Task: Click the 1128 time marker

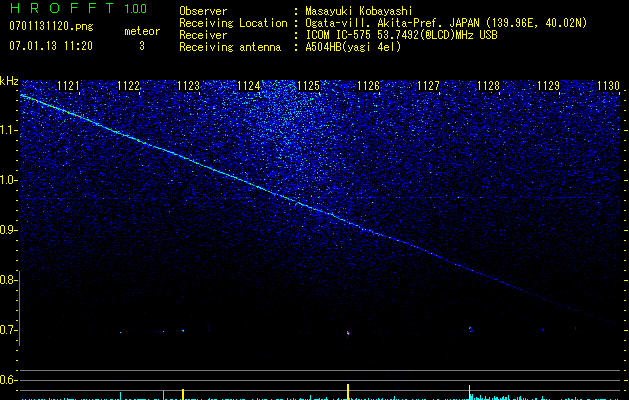Action: click(489, 86)
